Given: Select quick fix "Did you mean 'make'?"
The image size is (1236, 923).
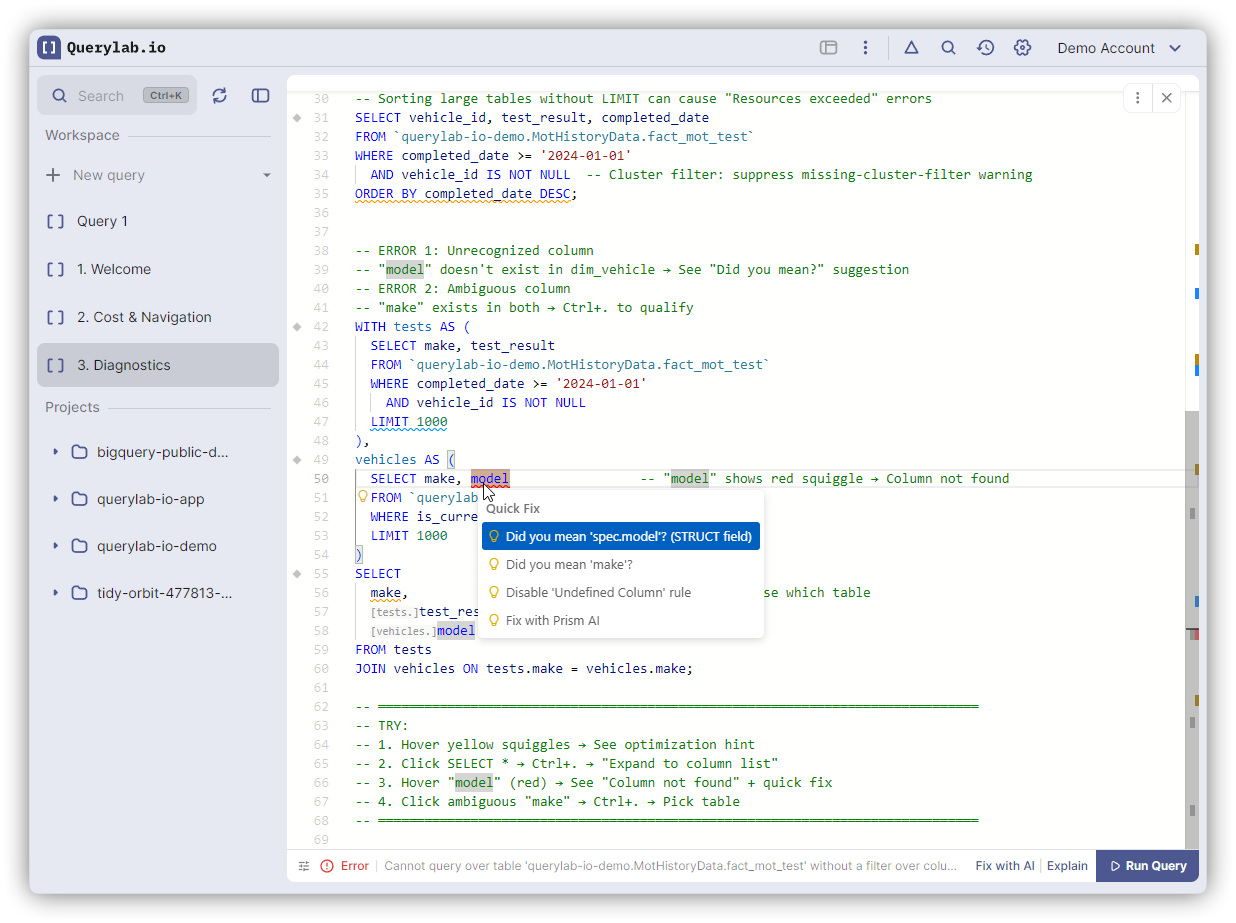Looking at the screenshot, I should click(568, 565).
